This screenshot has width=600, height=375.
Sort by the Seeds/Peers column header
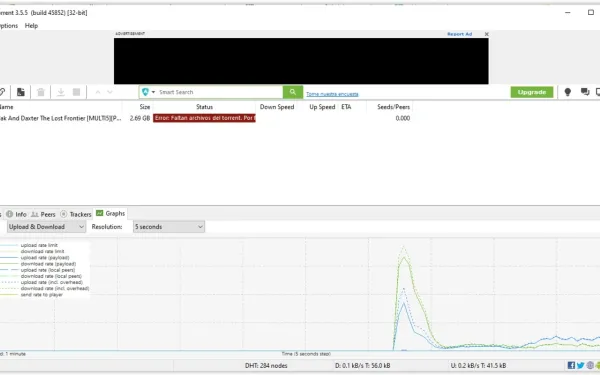pyautogui.click(x=393, y=107)
